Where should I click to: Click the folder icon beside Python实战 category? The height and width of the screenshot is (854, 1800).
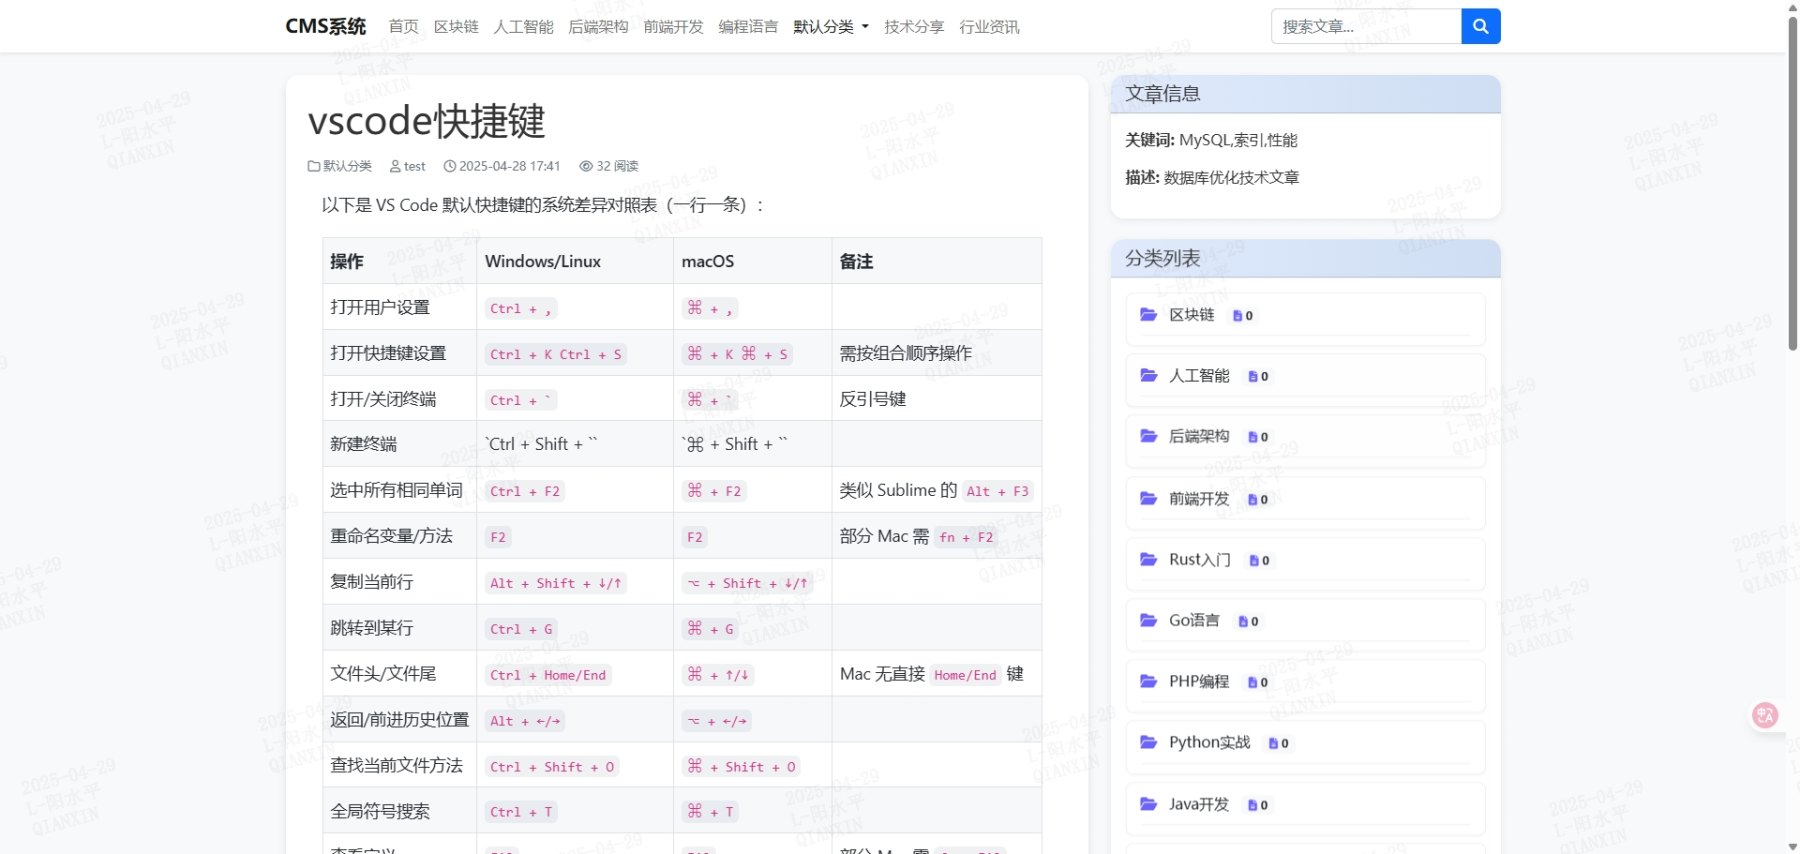[x=1149, y=743]
